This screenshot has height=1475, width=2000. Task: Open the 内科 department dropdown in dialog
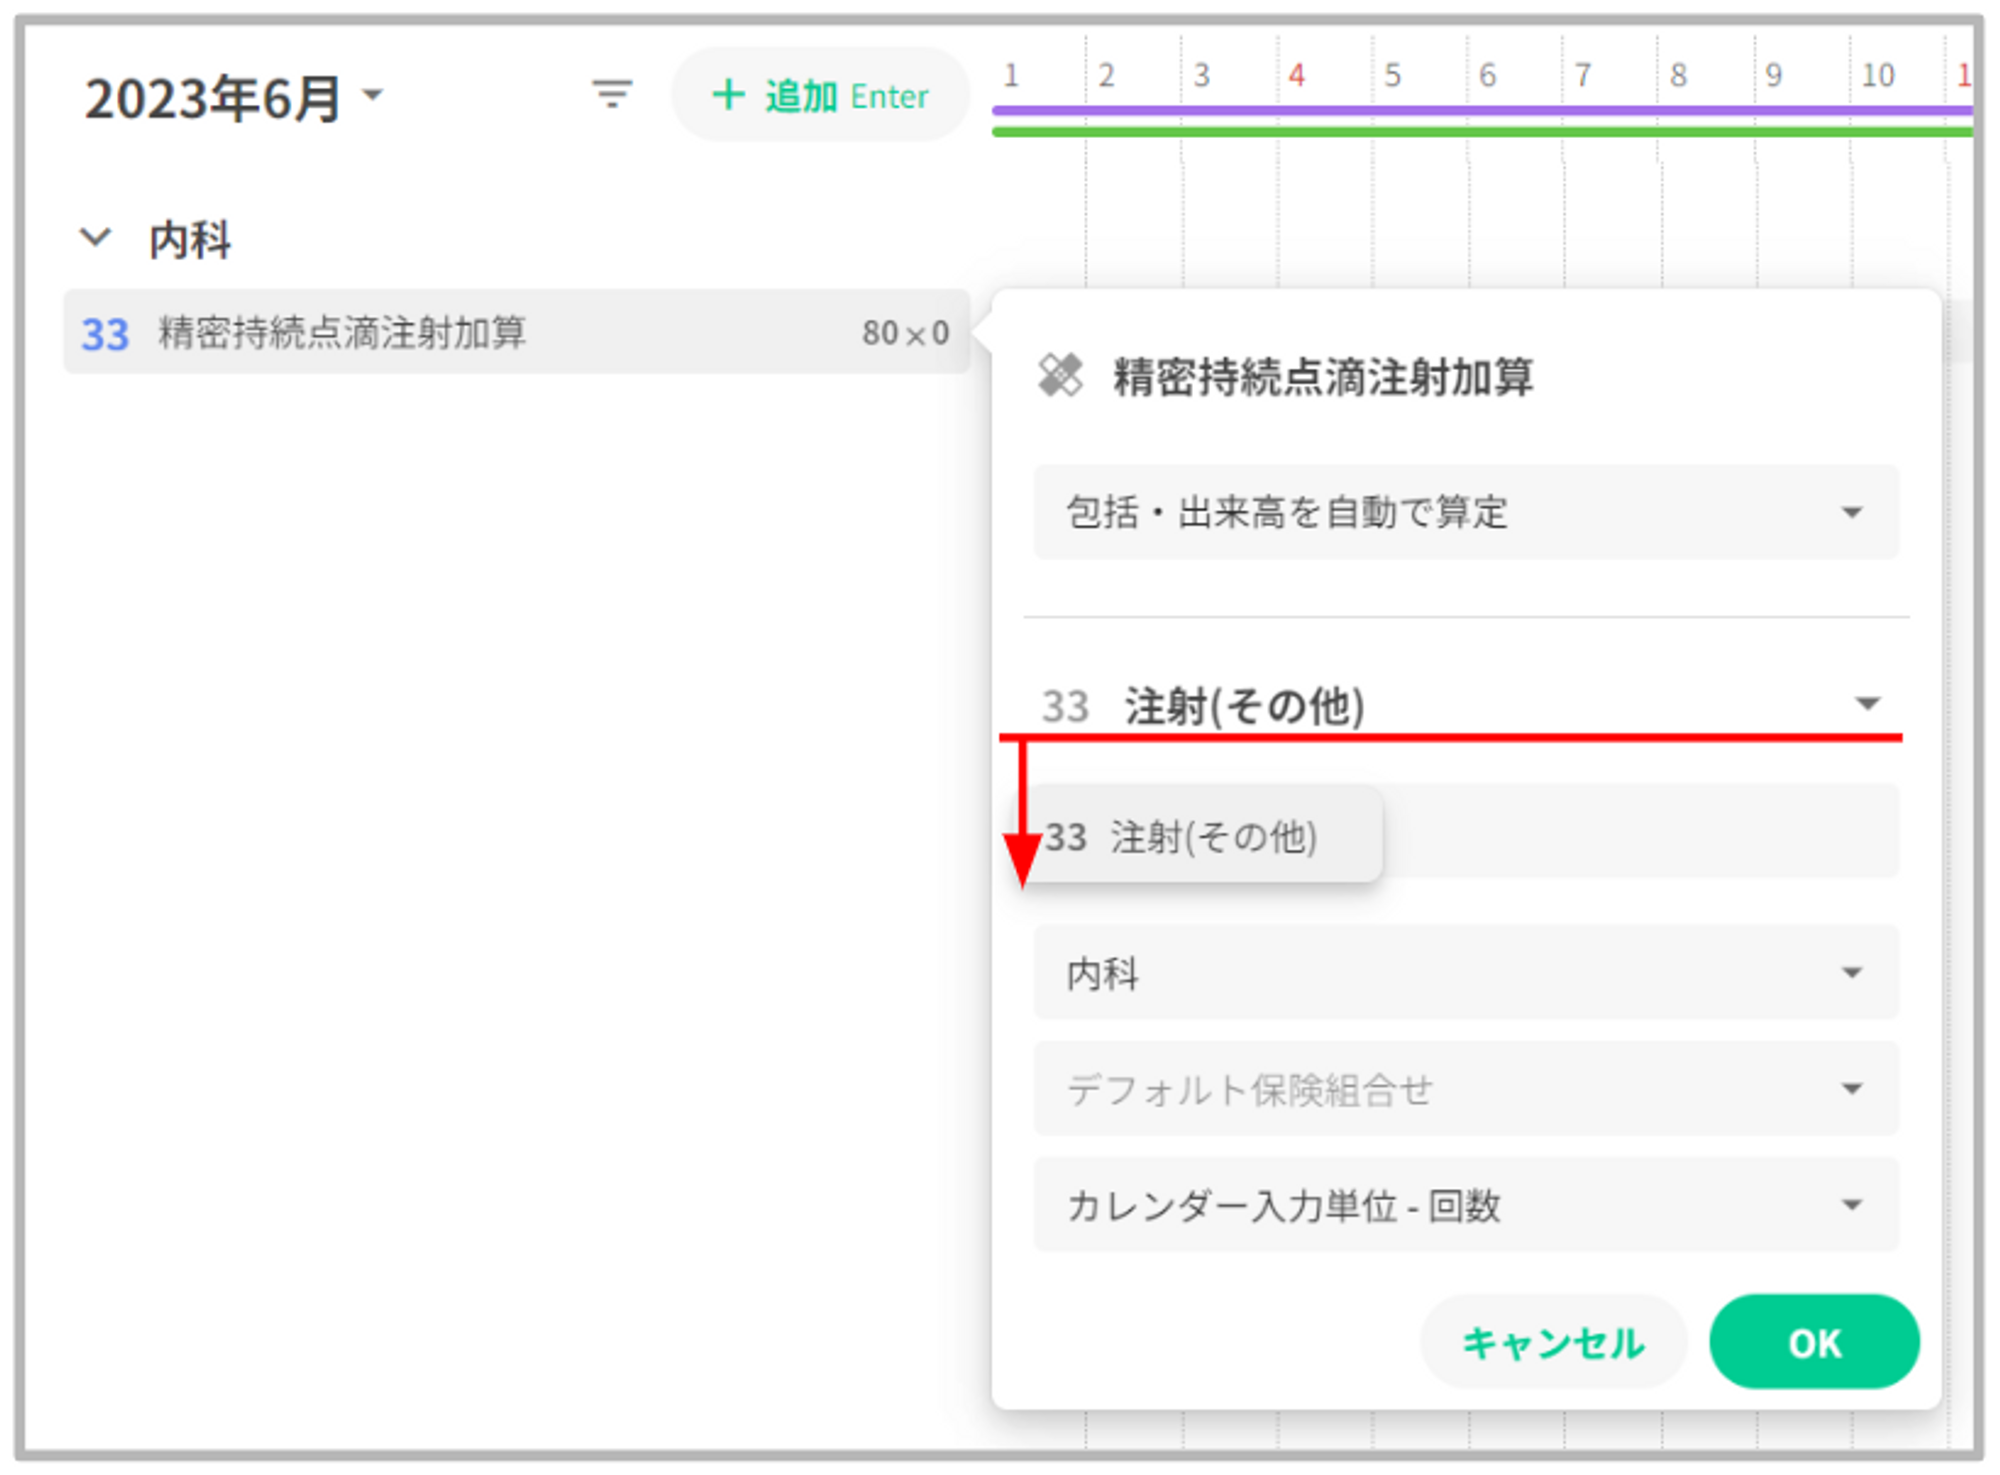coord(1465,972)
